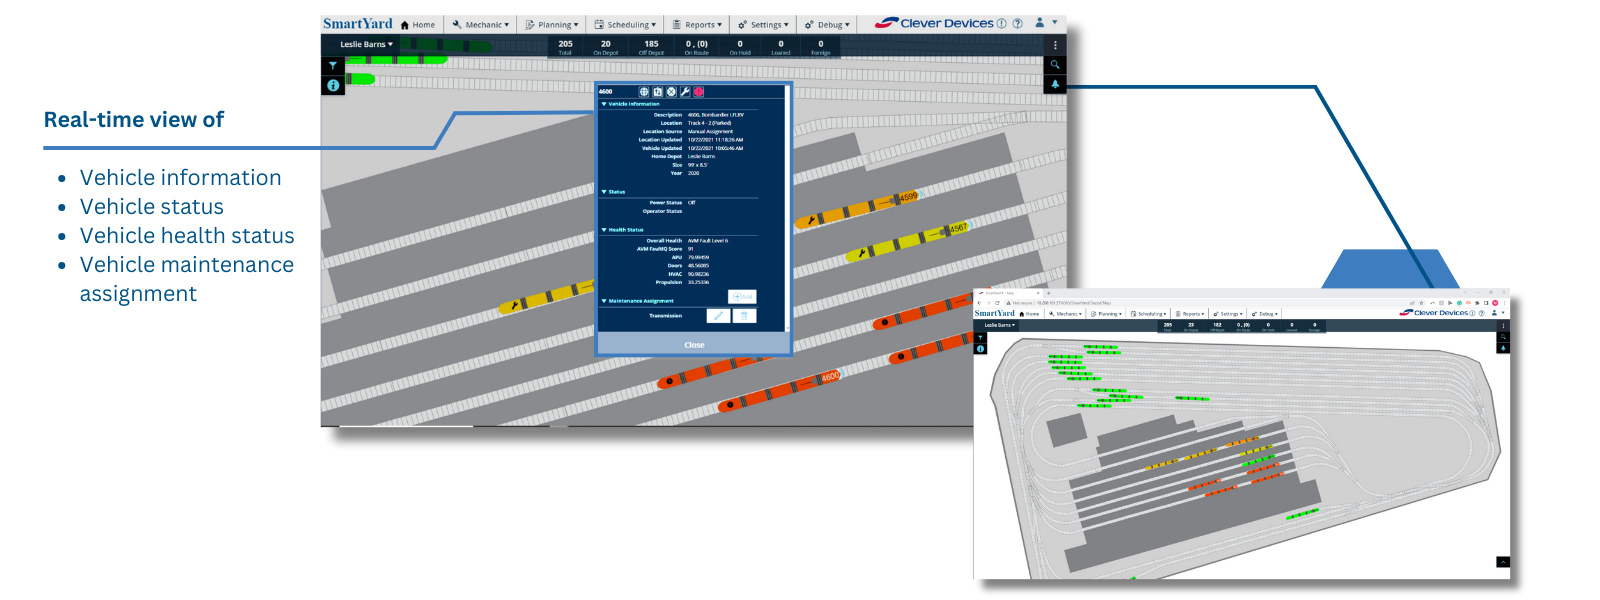The image size is (1600, 600).
Task: Open a new browser tab with the plus button
Action: tap(1049, 293)
